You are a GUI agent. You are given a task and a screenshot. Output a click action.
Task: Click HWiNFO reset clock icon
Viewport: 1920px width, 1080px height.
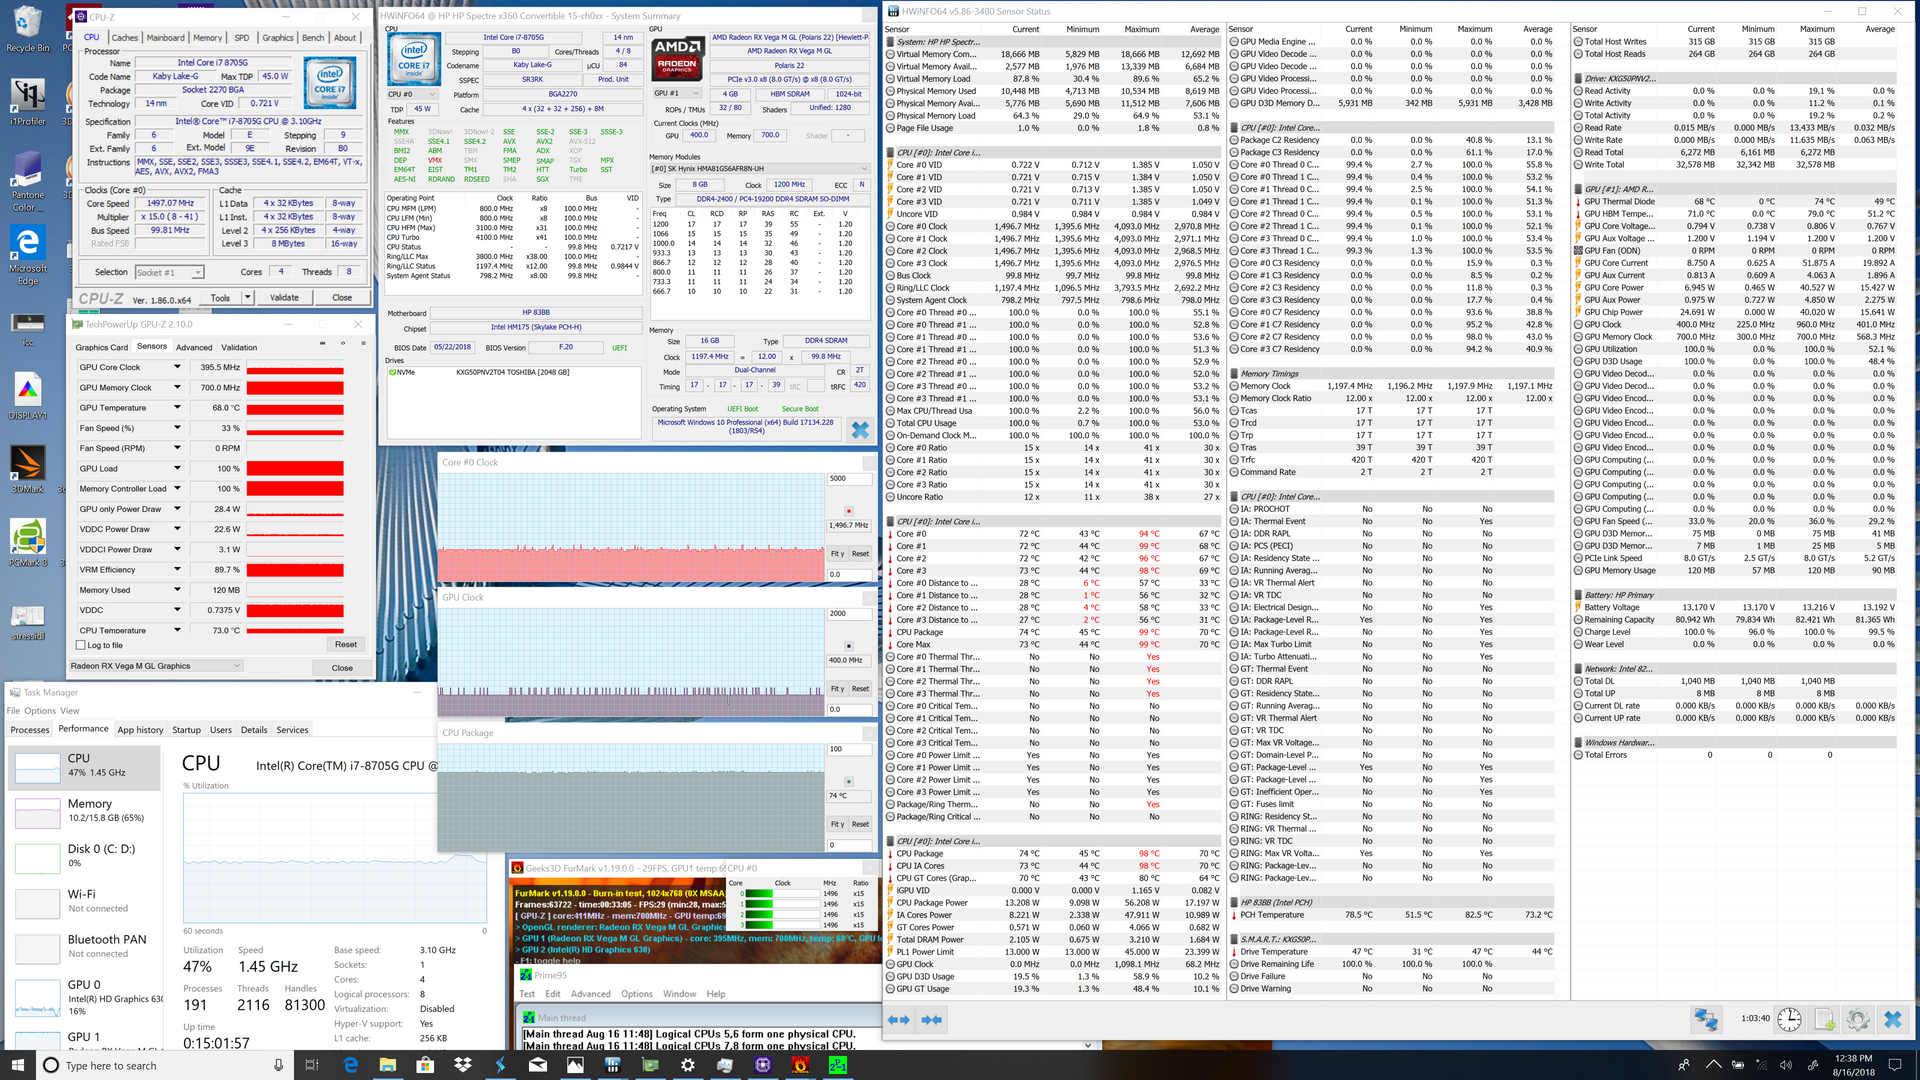coord(1789,1019)
